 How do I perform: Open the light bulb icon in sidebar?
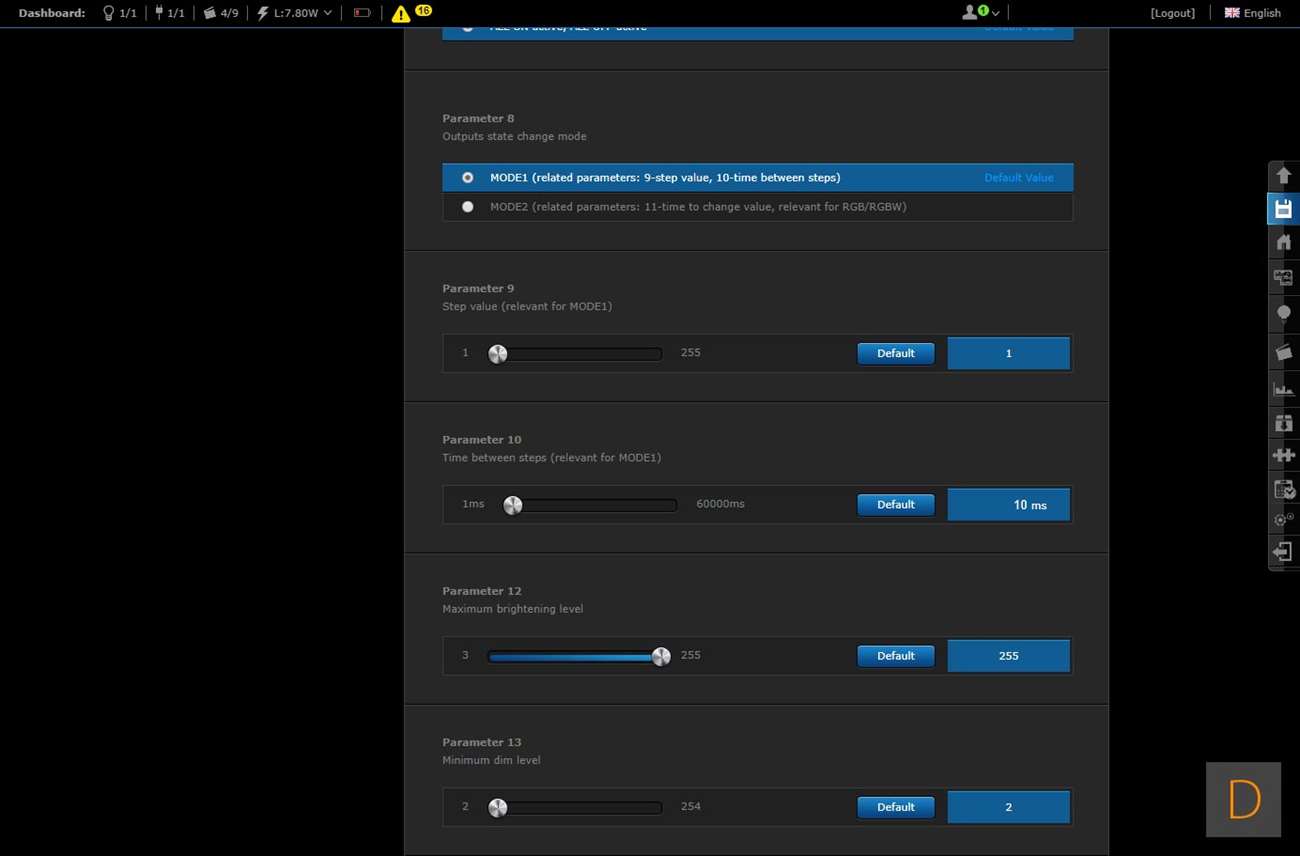(1283, 314)
